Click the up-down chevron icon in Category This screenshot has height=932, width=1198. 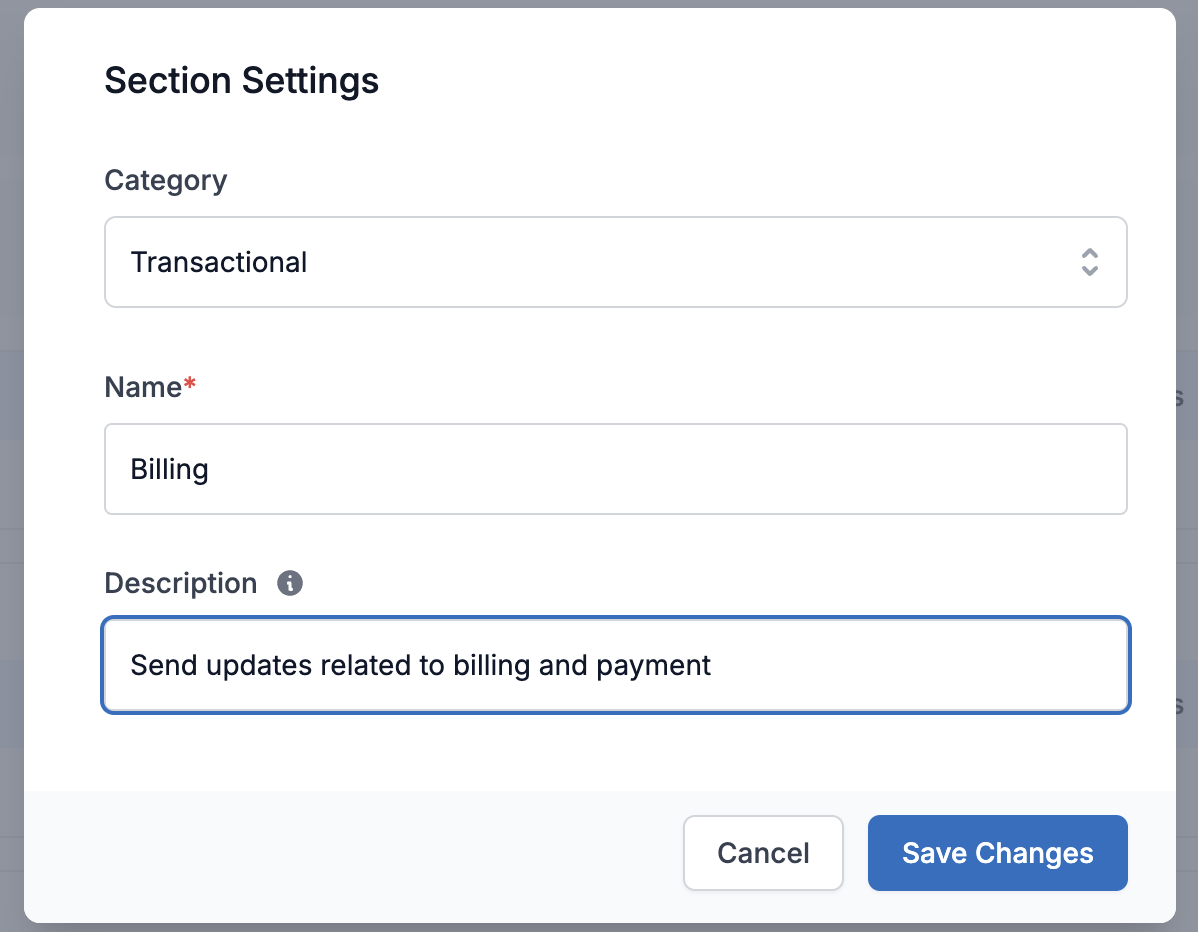pos(1089,262)
